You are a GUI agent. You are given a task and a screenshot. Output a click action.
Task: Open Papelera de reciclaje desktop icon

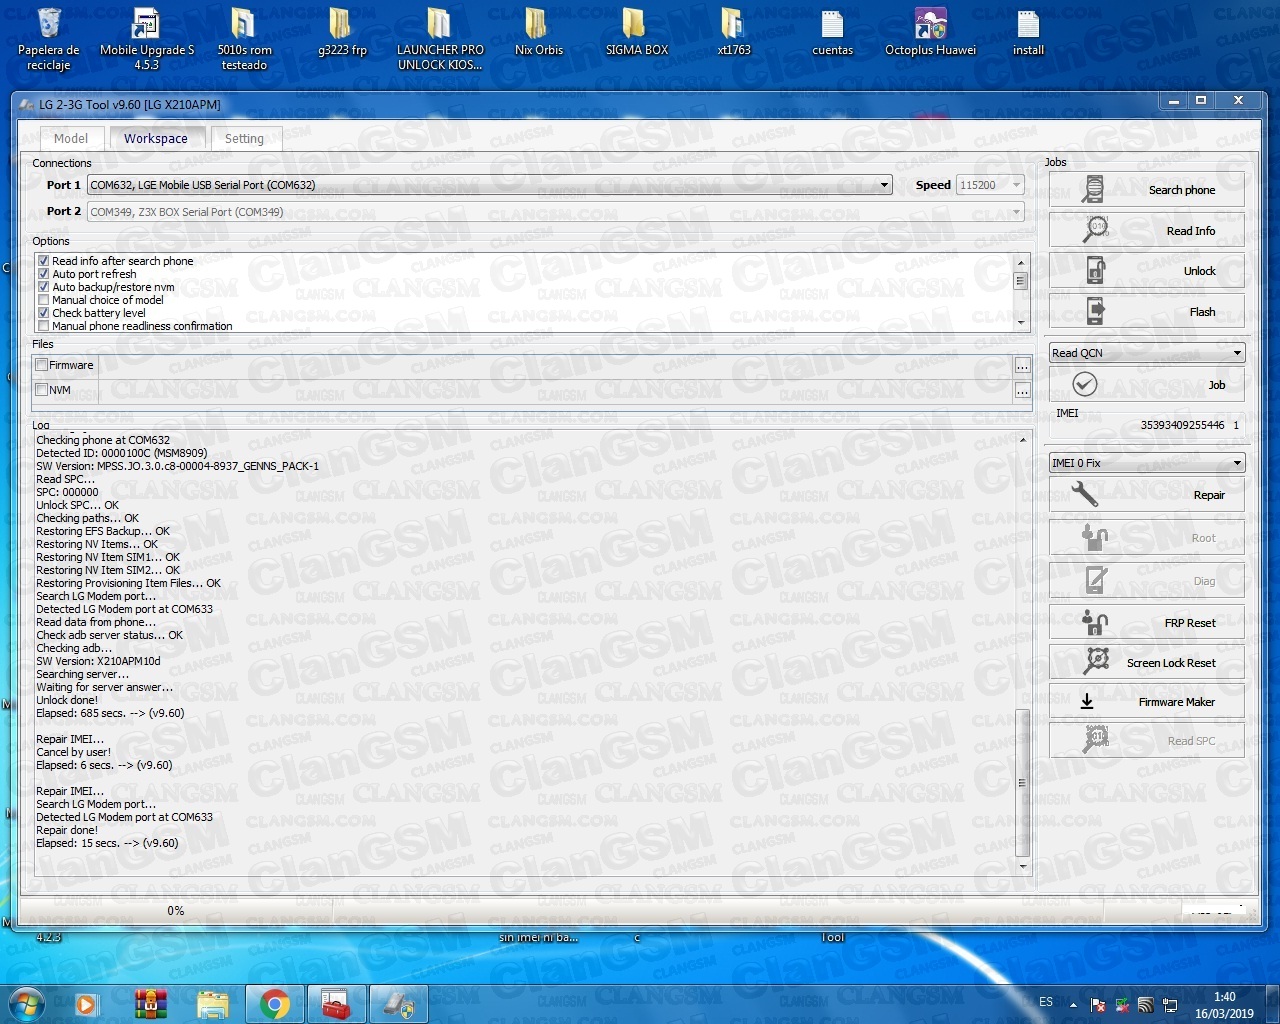pyautogui.click(x=48, y=40)
